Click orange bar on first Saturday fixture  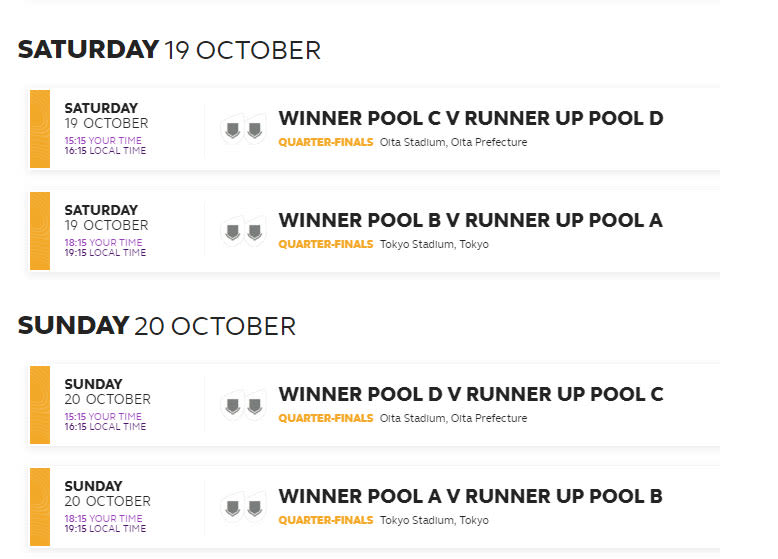[40, 129]
